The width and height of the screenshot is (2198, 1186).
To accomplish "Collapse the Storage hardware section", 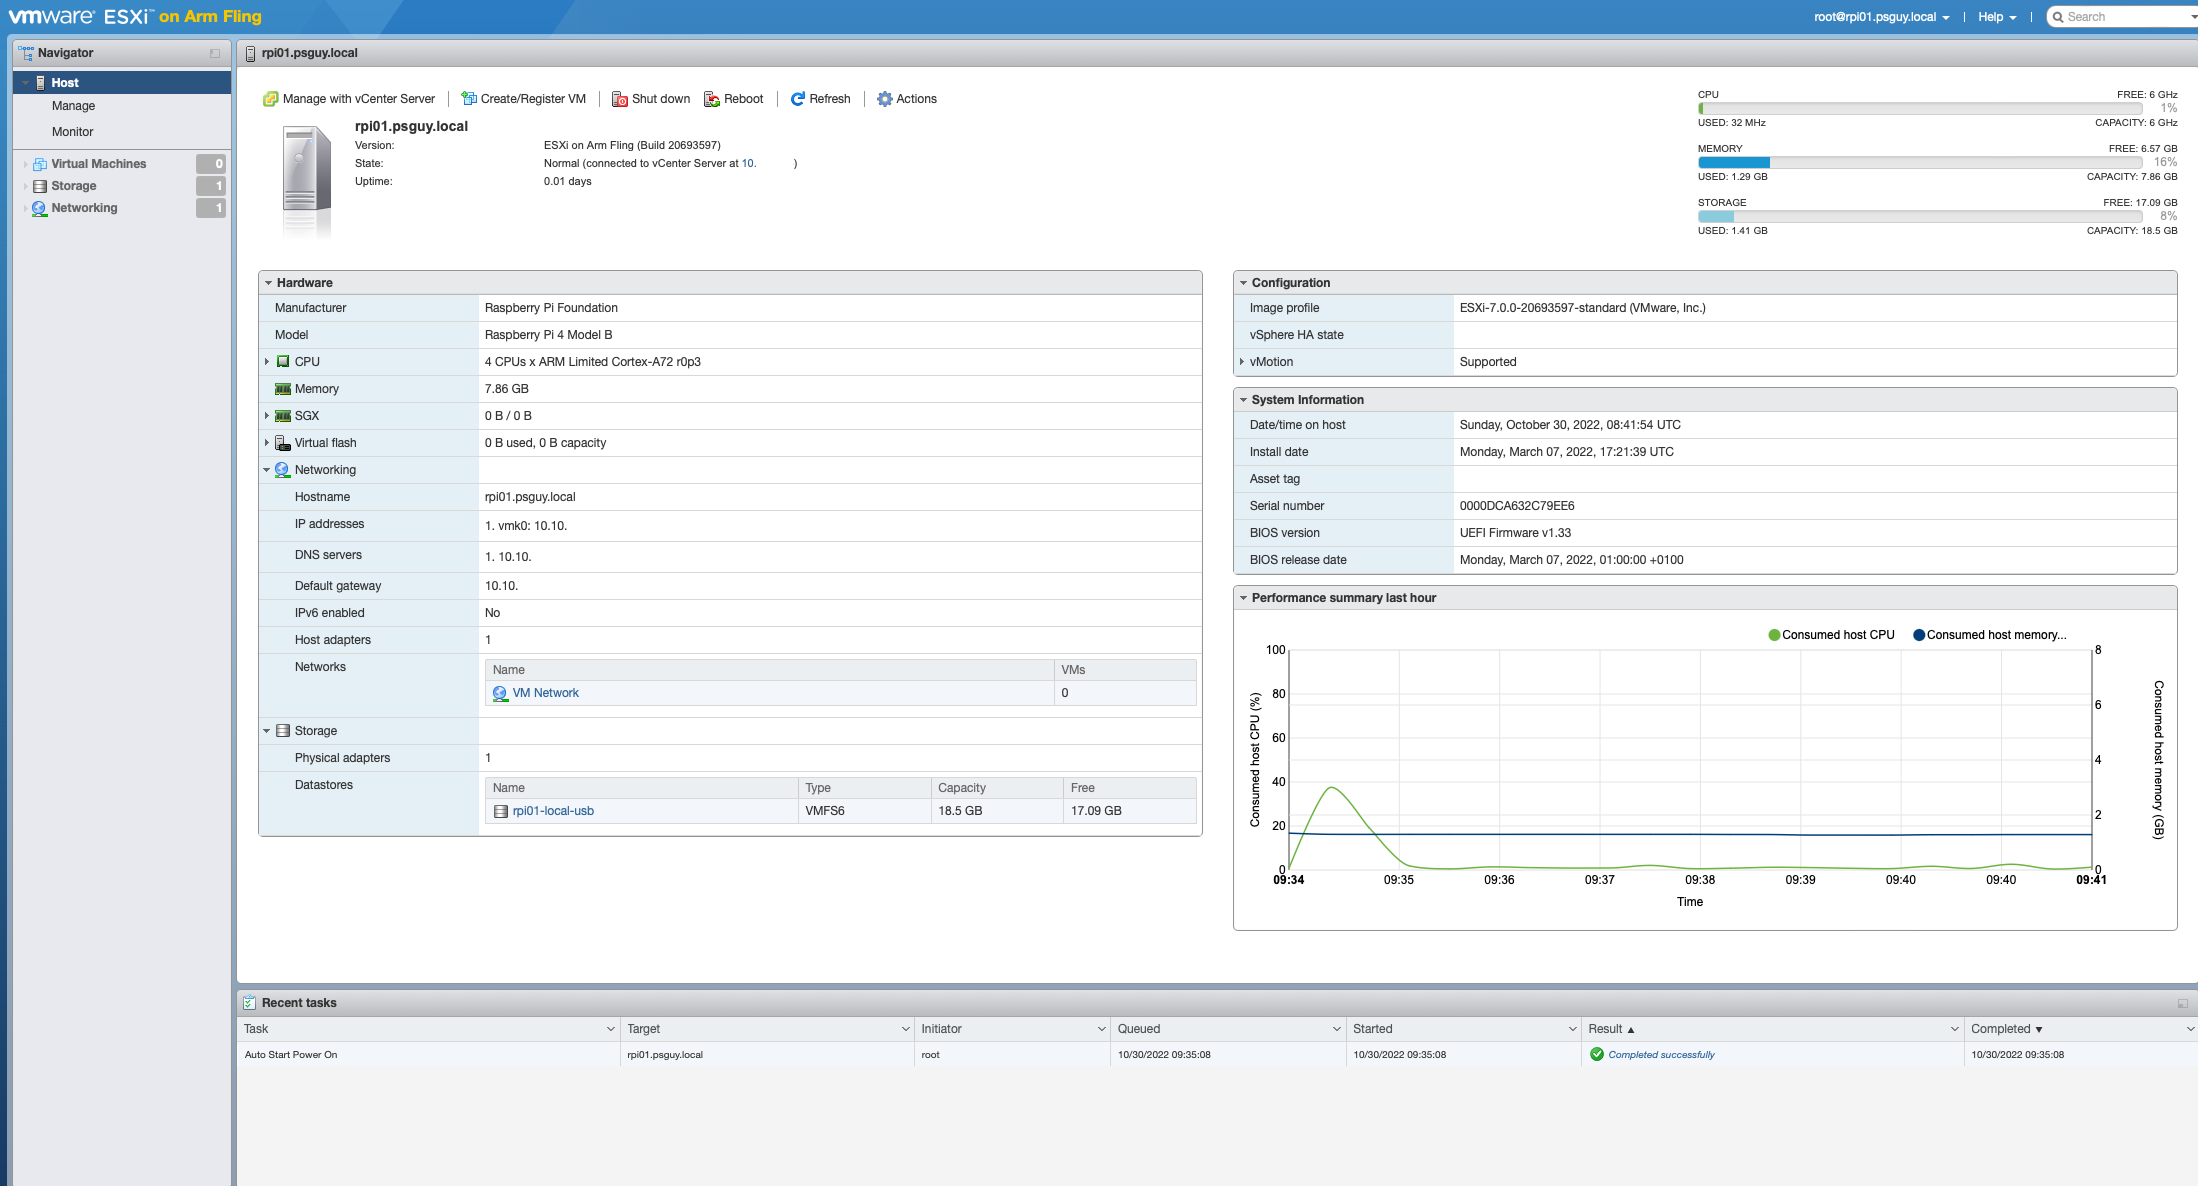I will (x=267, y=731).
